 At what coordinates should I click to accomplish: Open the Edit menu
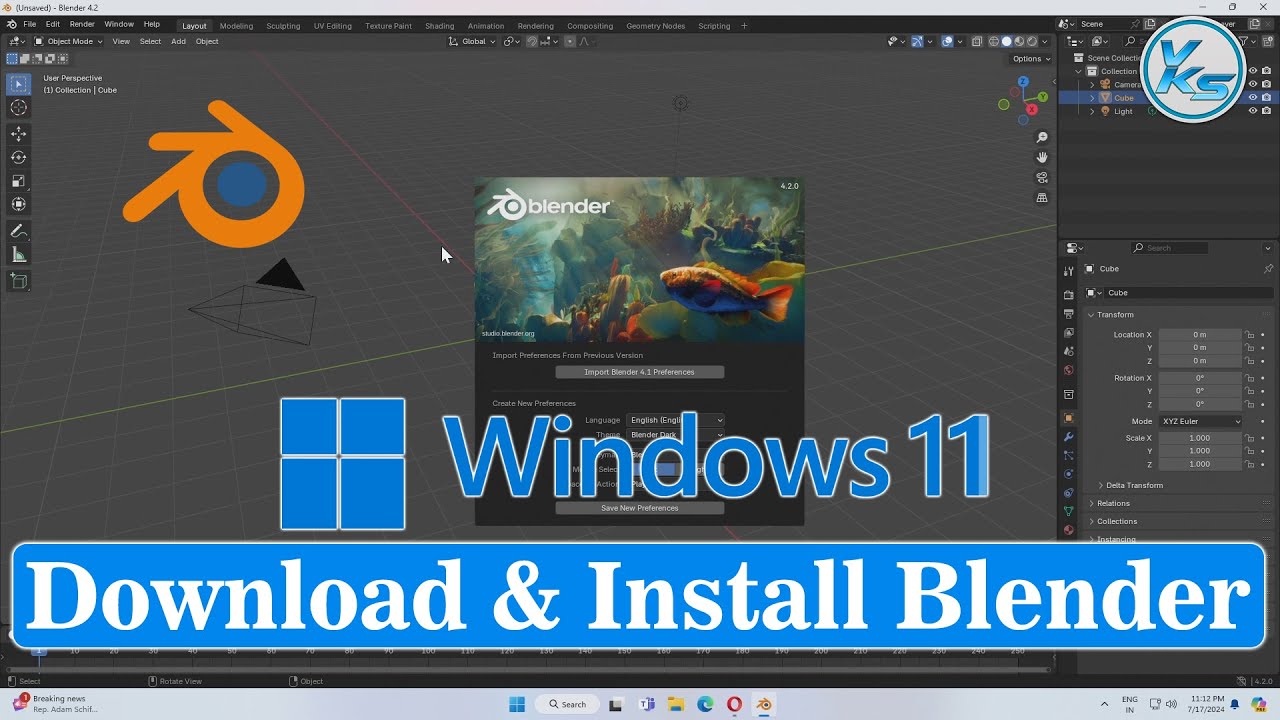coord(52,23)
